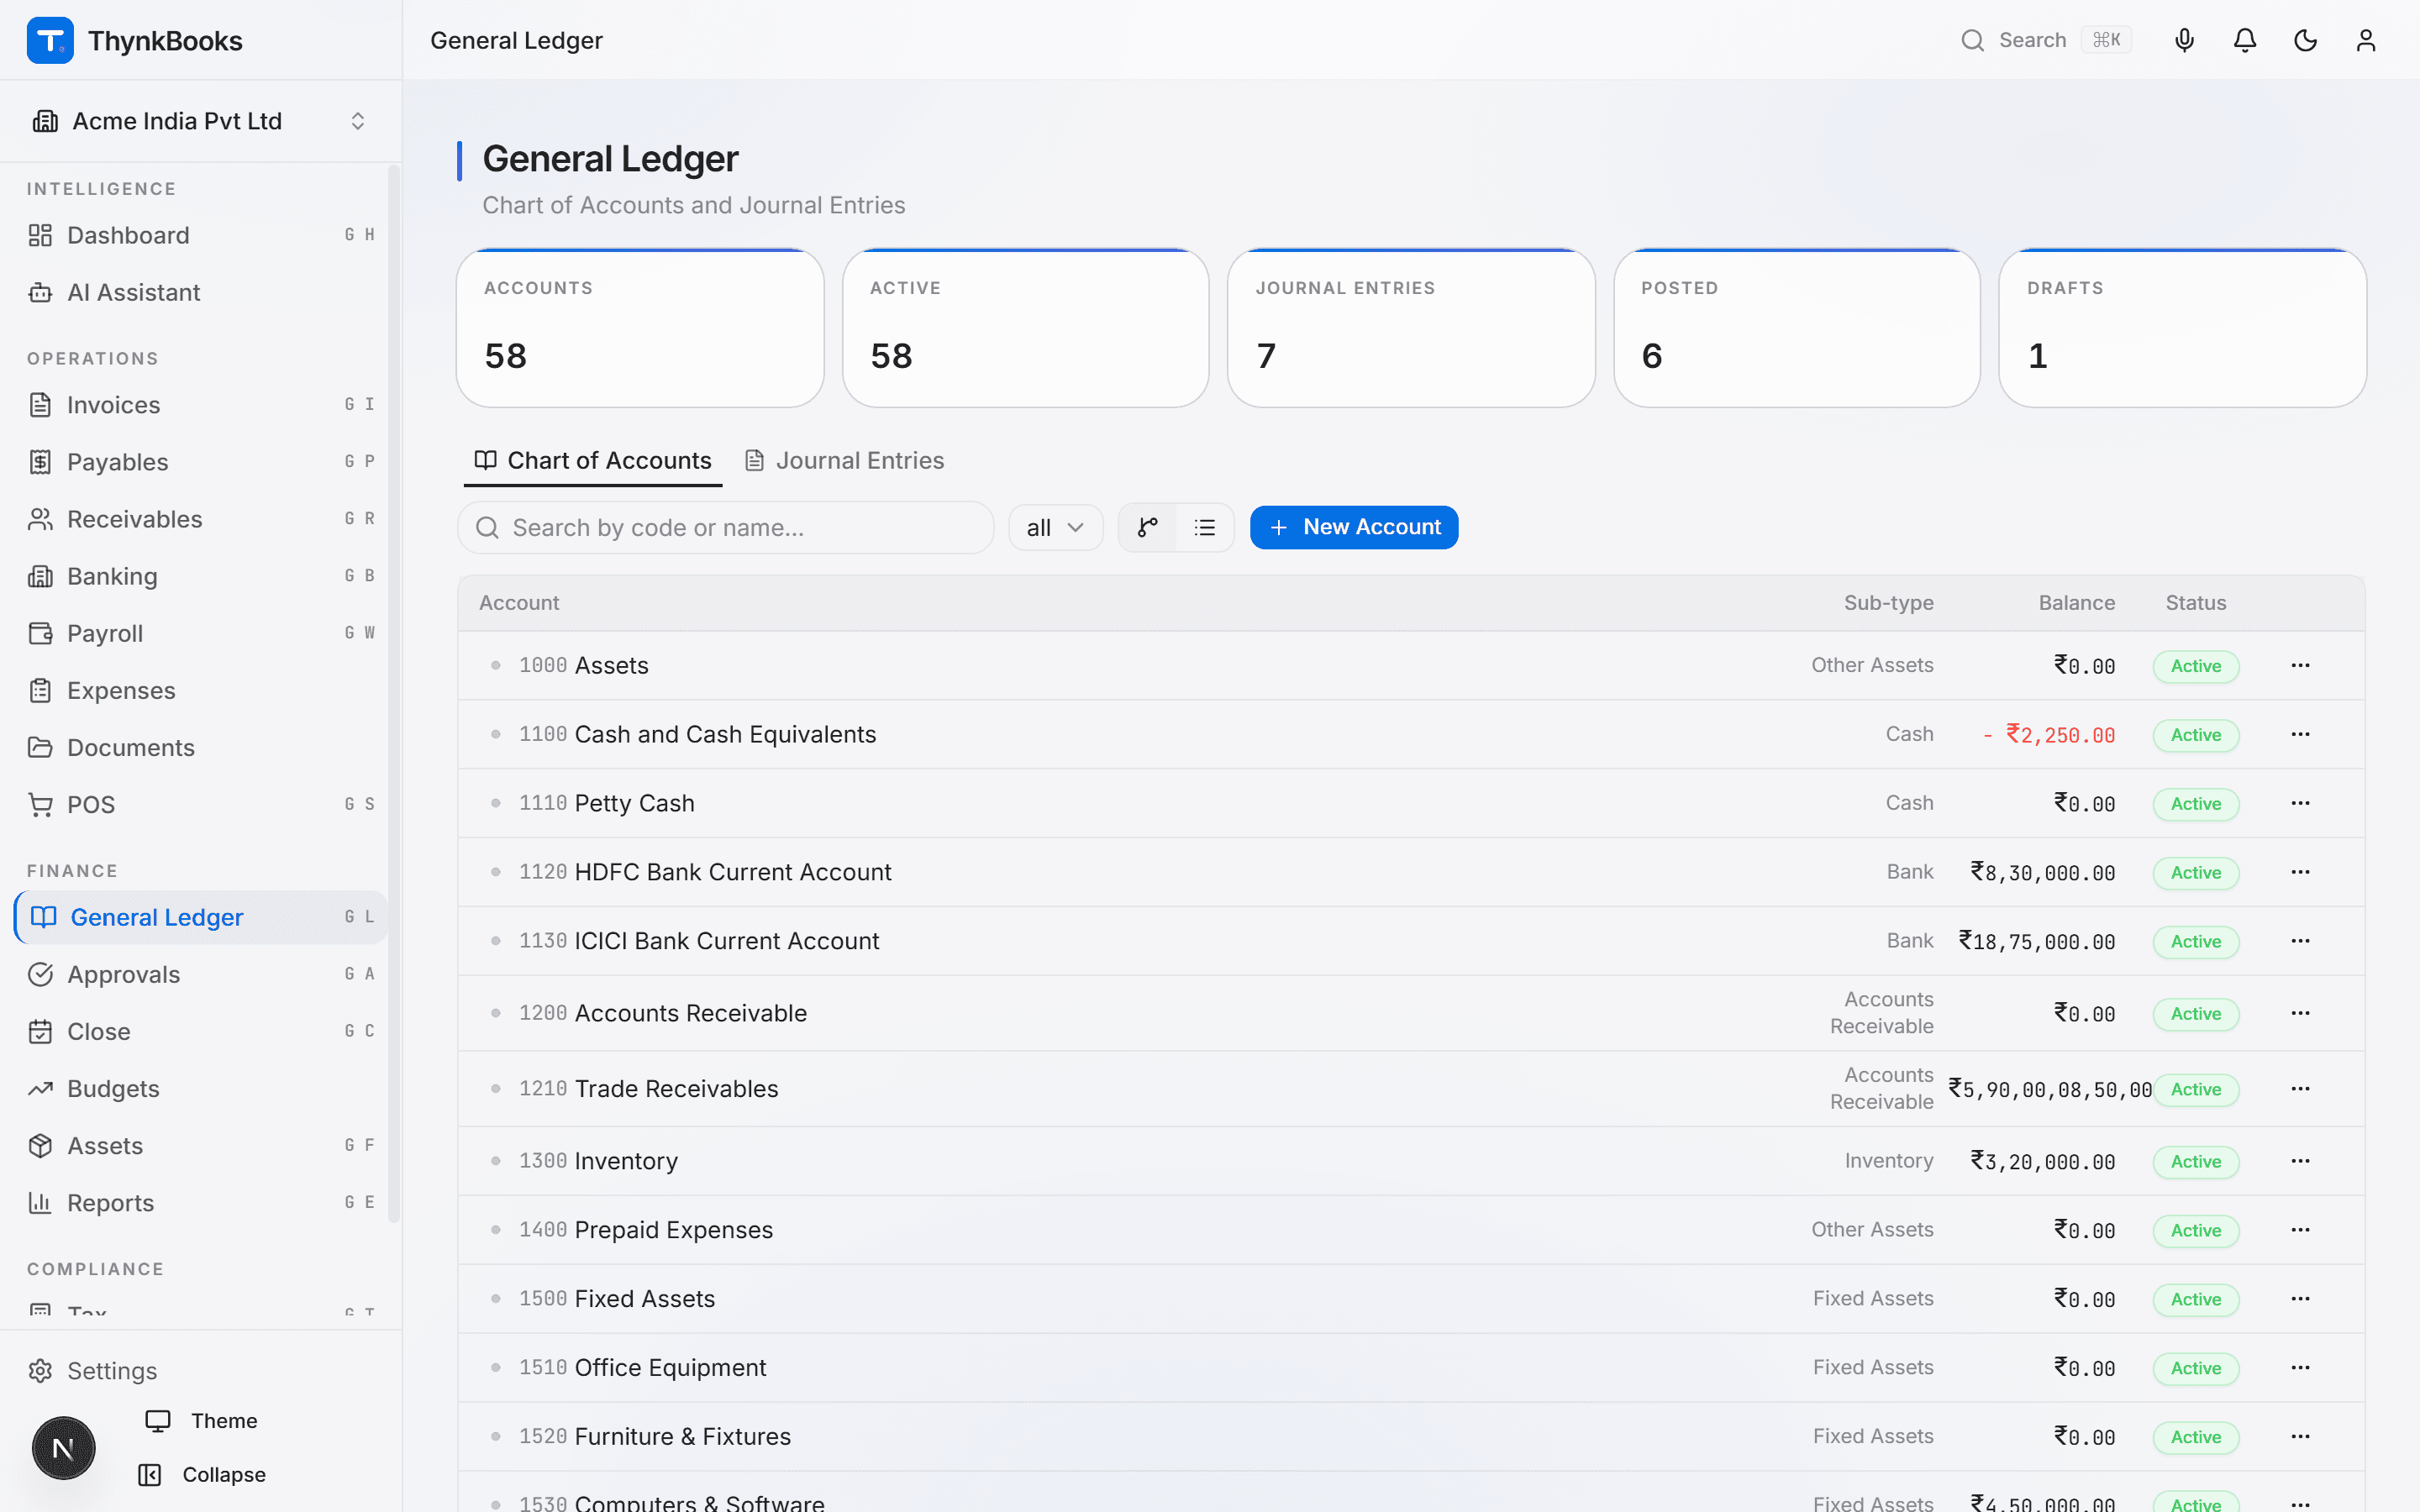Open user profile icon
2420x1512 pixels.
coord(2366,40)
